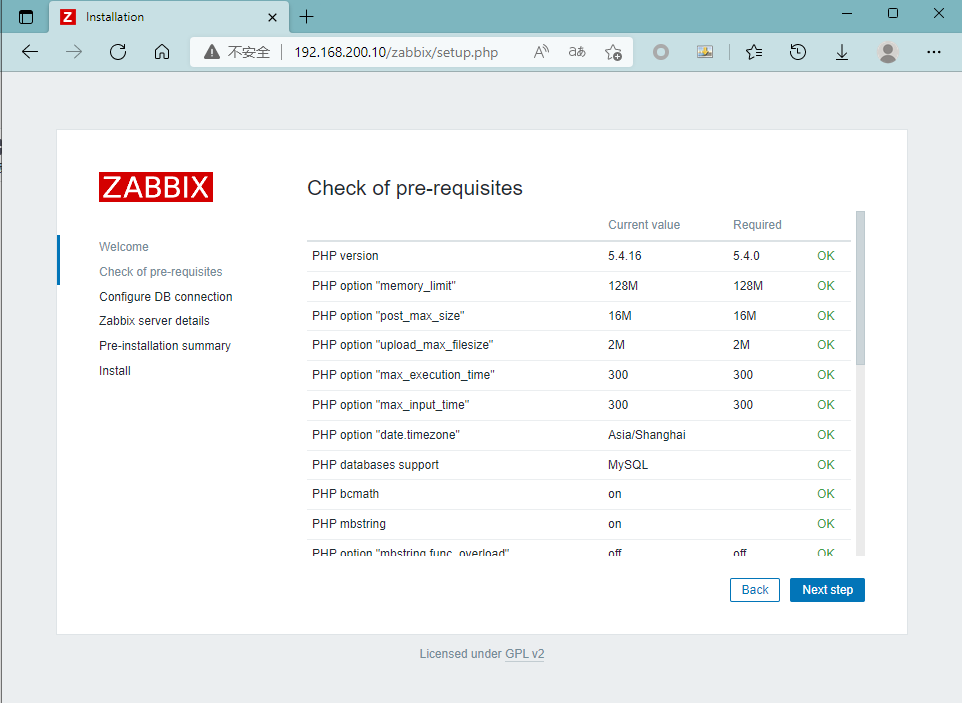Viewport: 962px width, 703px height.
Task: Open the GPL v2 license link
Action: (525, 654)
